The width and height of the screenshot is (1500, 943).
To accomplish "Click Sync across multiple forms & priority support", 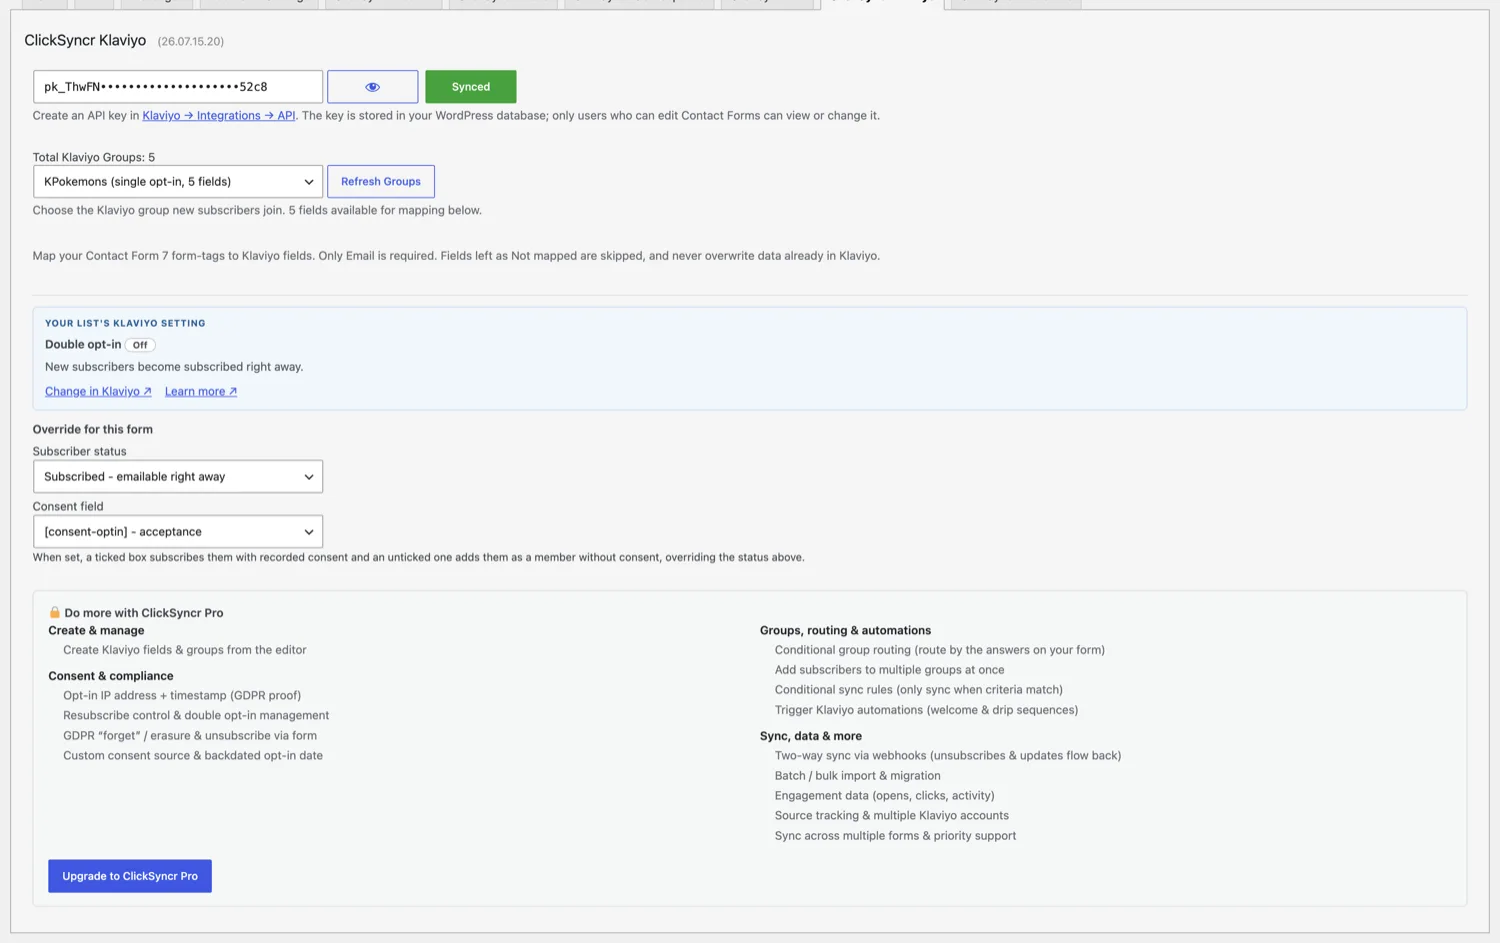I will [896, 836].
